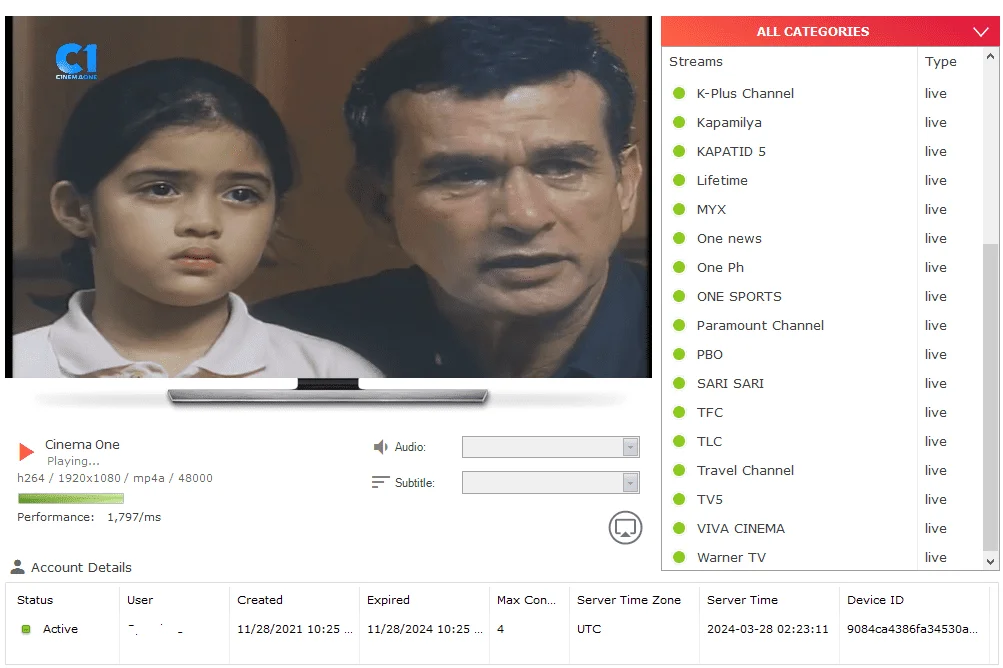Click green dot beside VIVA CINEMA
Screen dimensions: 1003x668
pyautogui.click(x=679, y=528)
